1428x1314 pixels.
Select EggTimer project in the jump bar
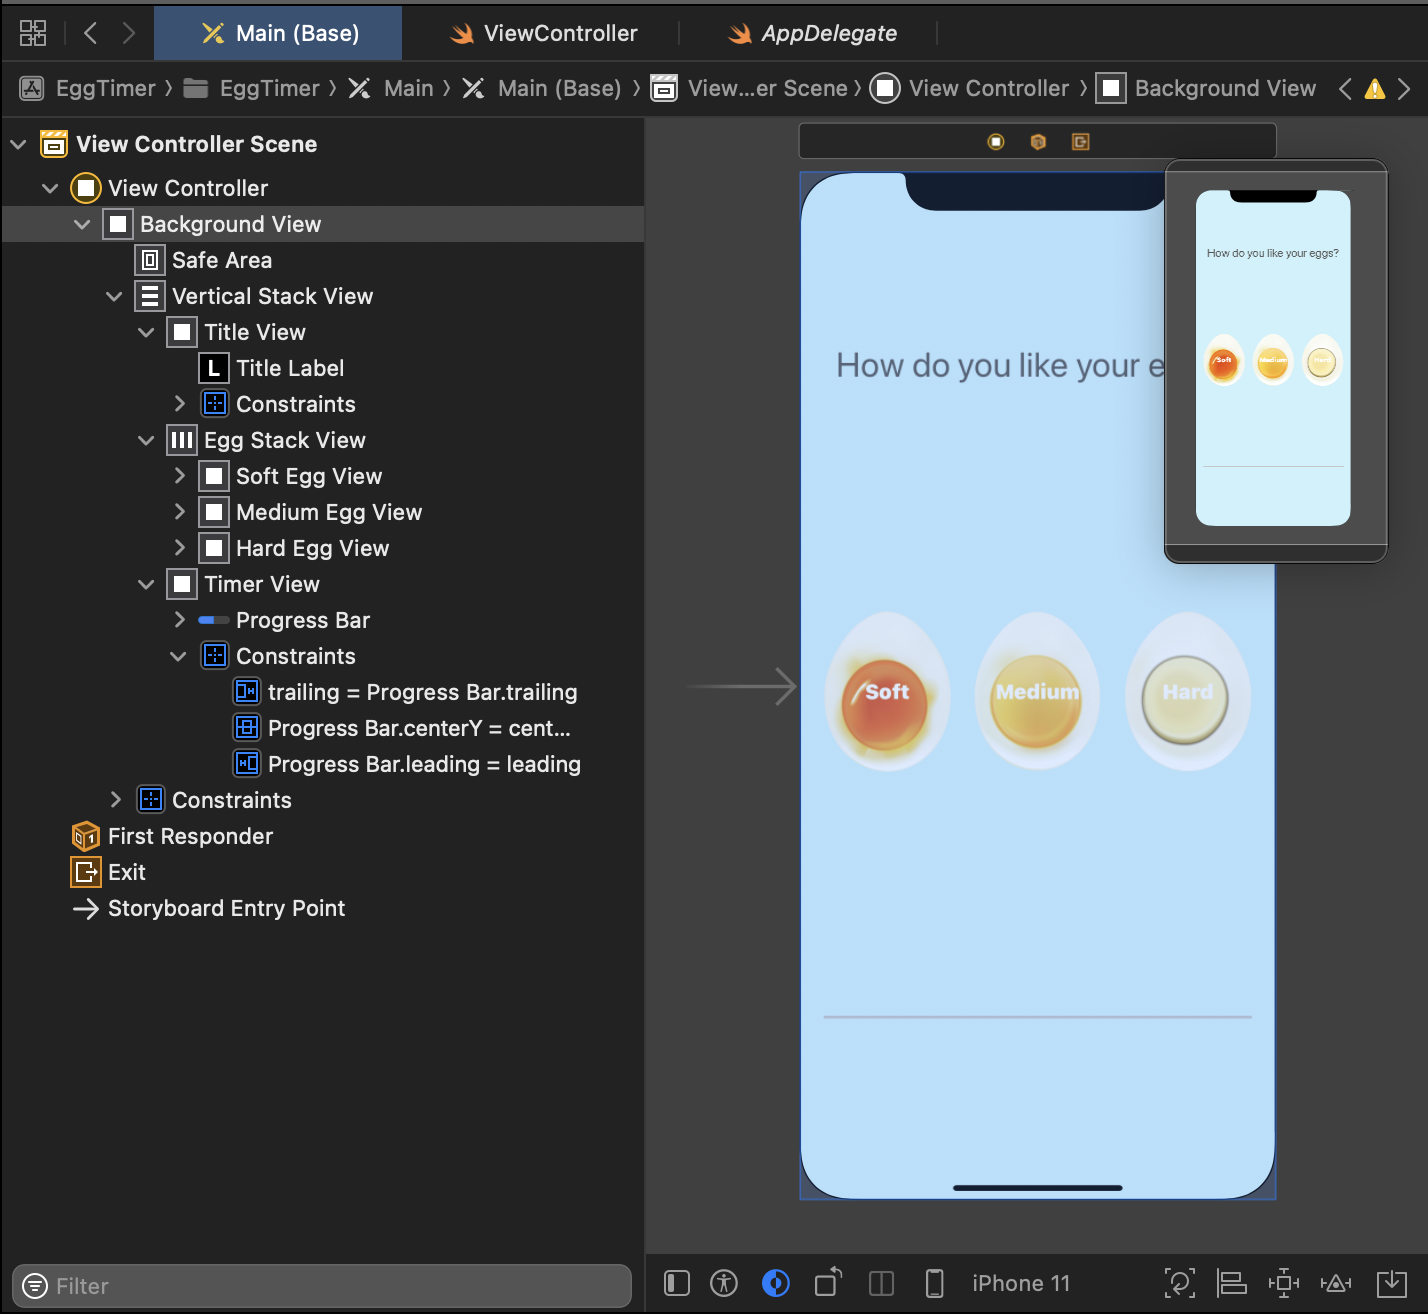[x=88, y=88]
